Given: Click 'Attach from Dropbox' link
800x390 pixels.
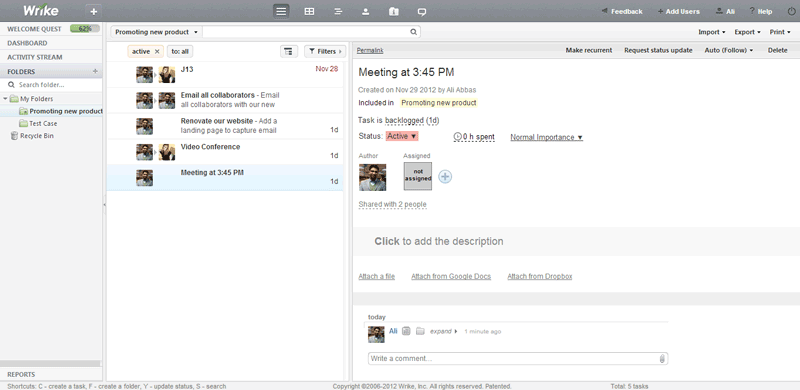Looking at the screenshot, I should (x=540, y=276).
